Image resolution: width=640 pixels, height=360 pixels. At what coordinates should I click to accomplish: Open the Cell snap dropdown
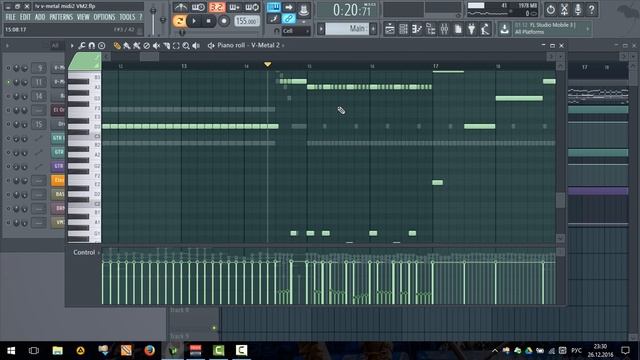point(296,31)
